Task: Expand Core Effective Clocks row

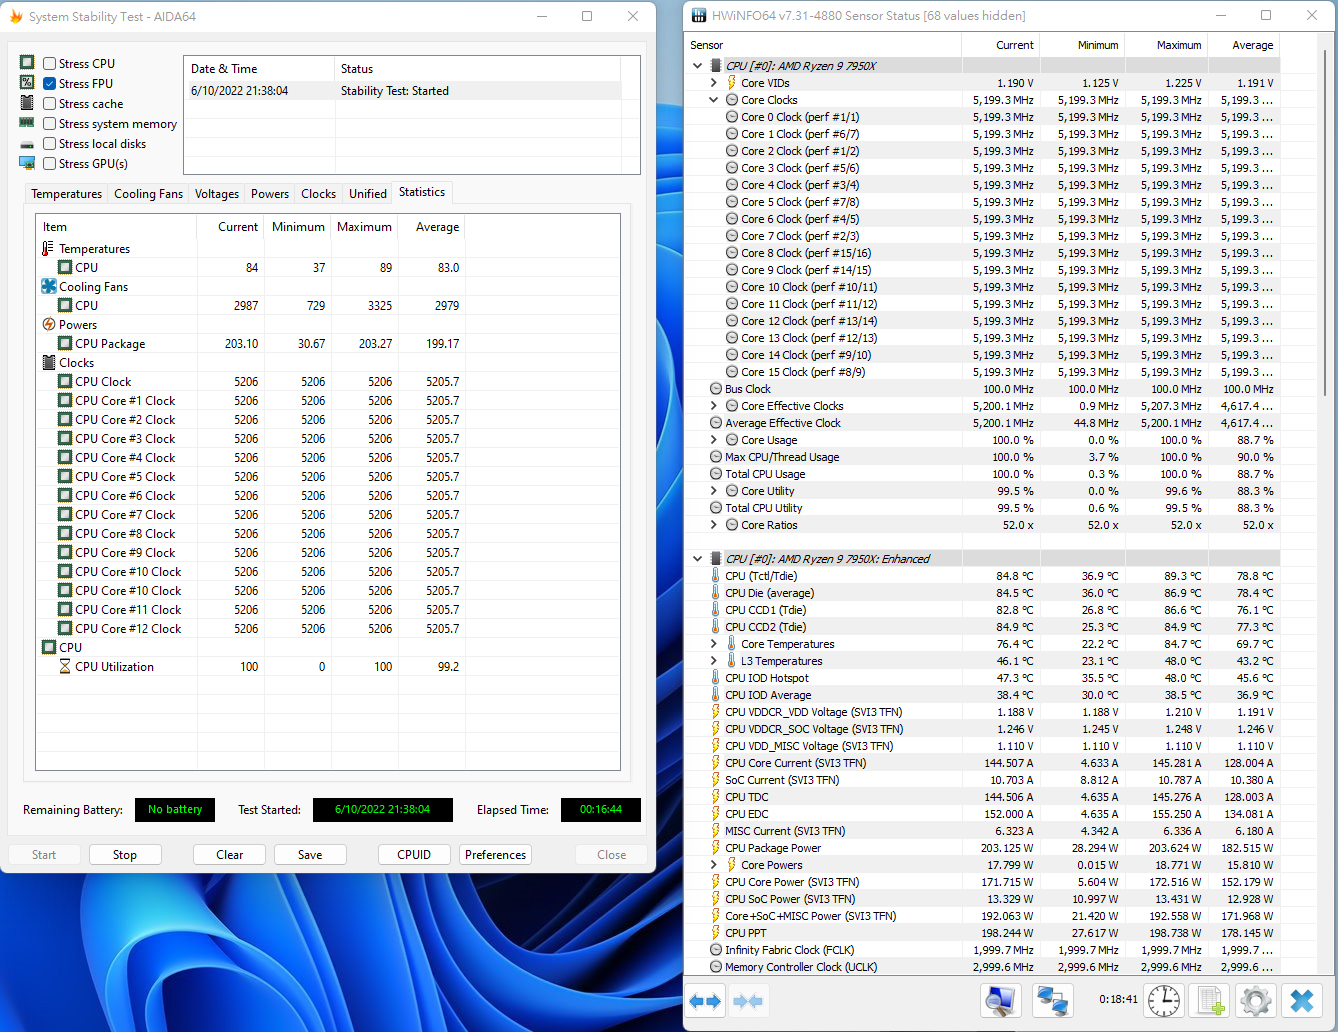Action: [x=714, y=406]
